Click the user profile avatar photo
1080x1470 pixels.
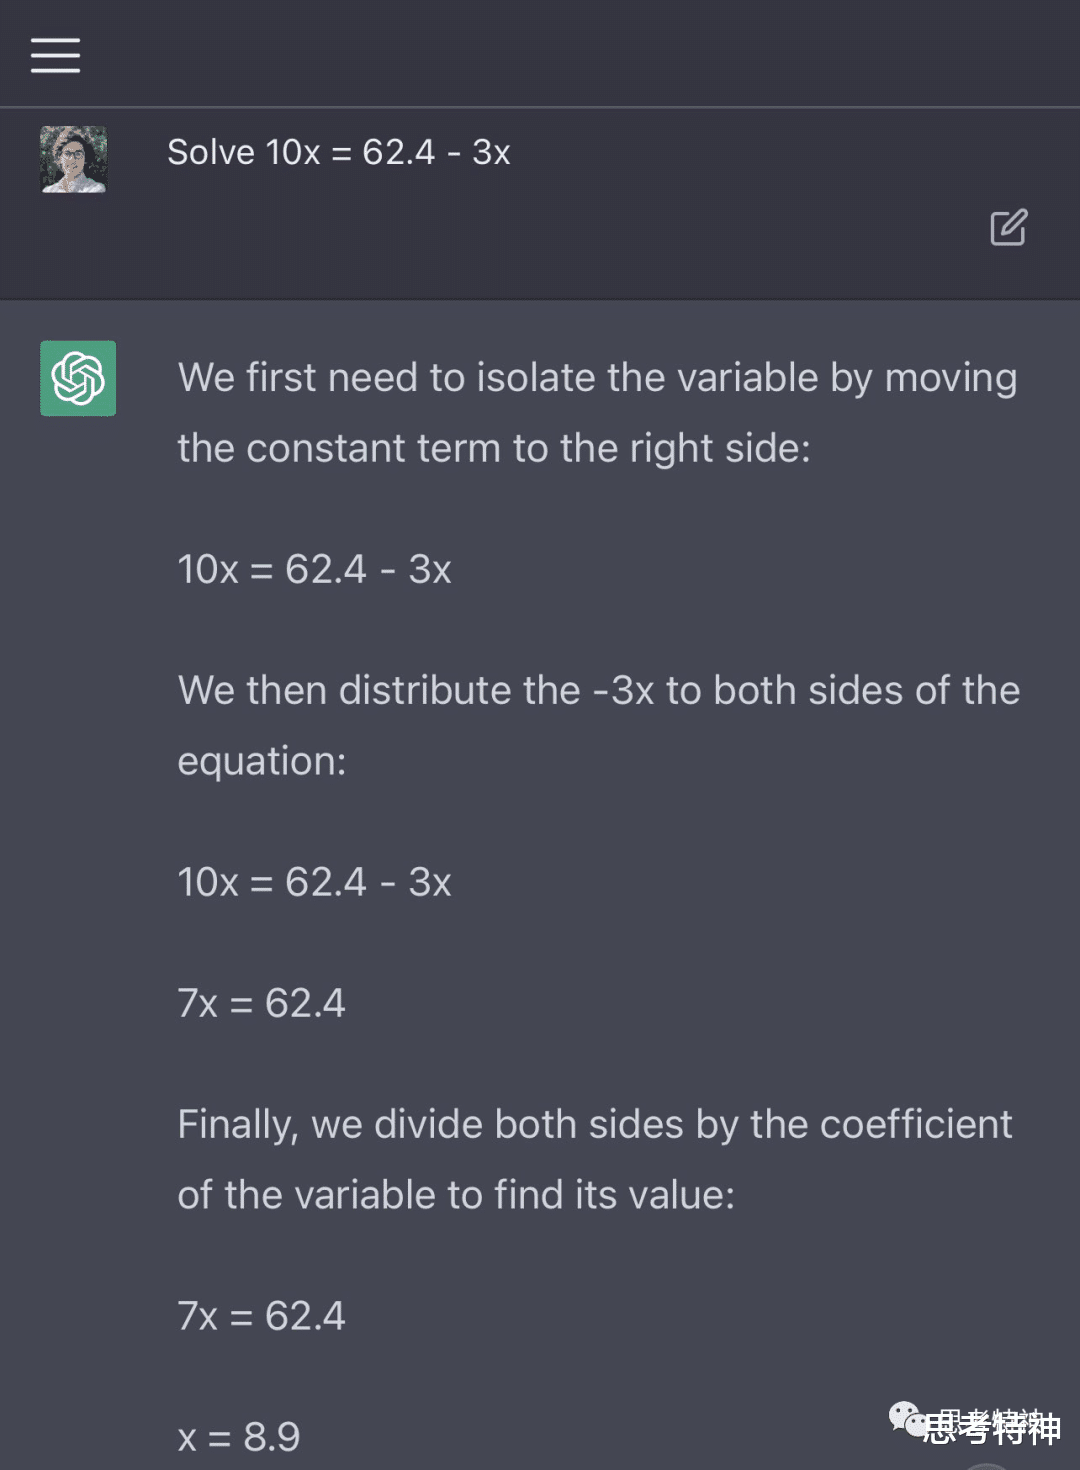click(73, 159)
